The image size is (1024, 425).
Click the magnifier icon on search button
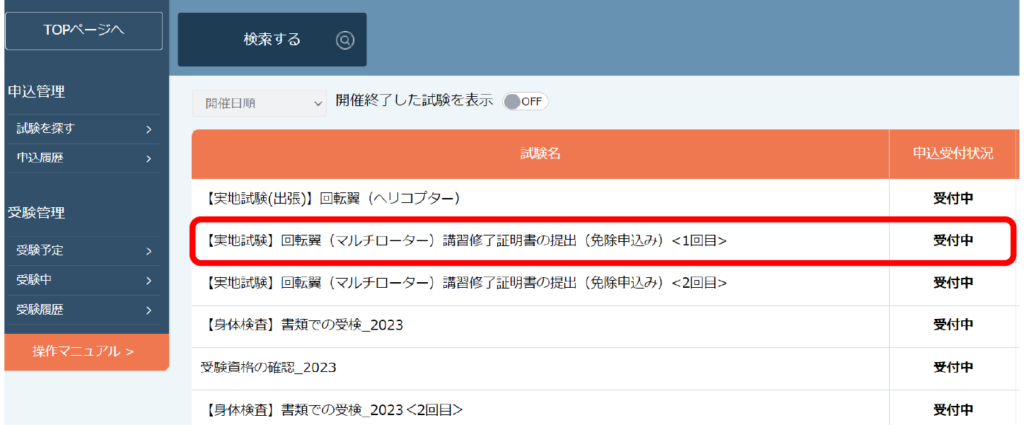tap(345, 40)
